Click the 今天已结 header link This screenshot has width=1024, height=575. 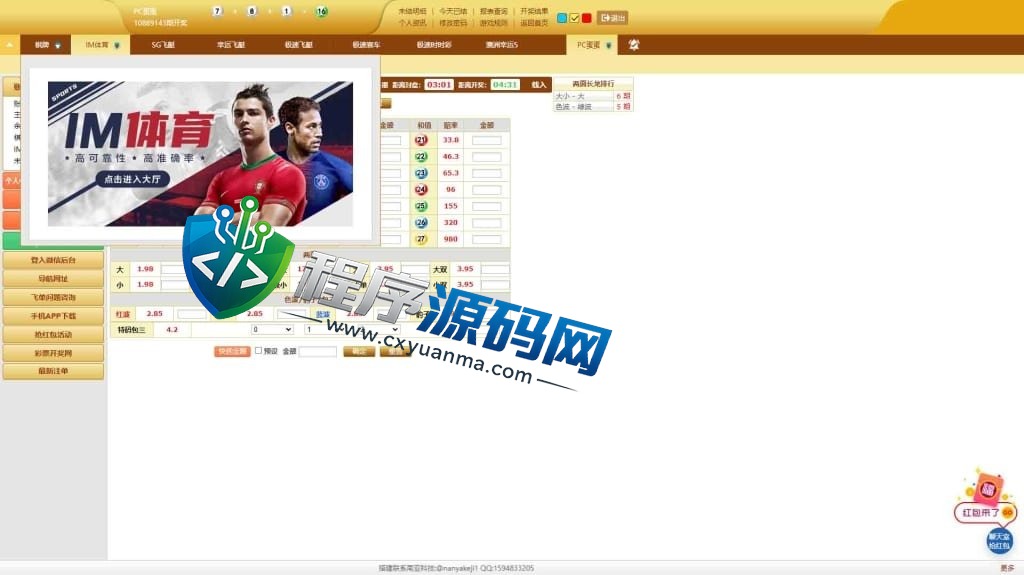point(453,11)
